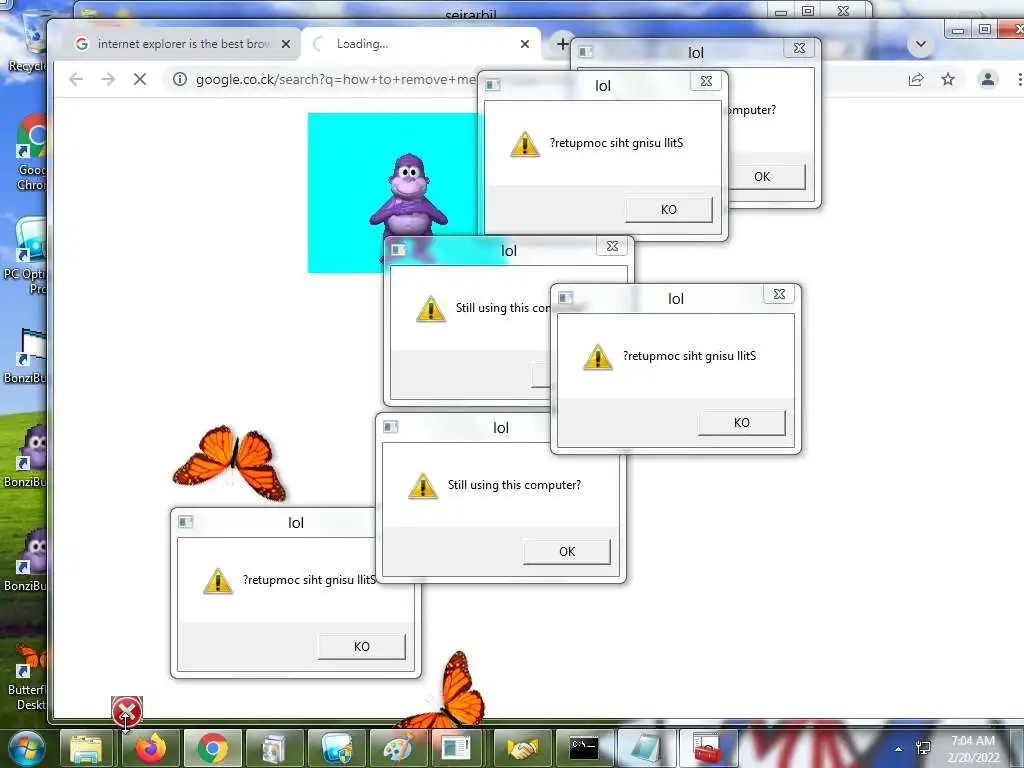Open the BonziBuddy flag shortcut on the desktop
Screen dimensions: 1024x768
[27, 356]
